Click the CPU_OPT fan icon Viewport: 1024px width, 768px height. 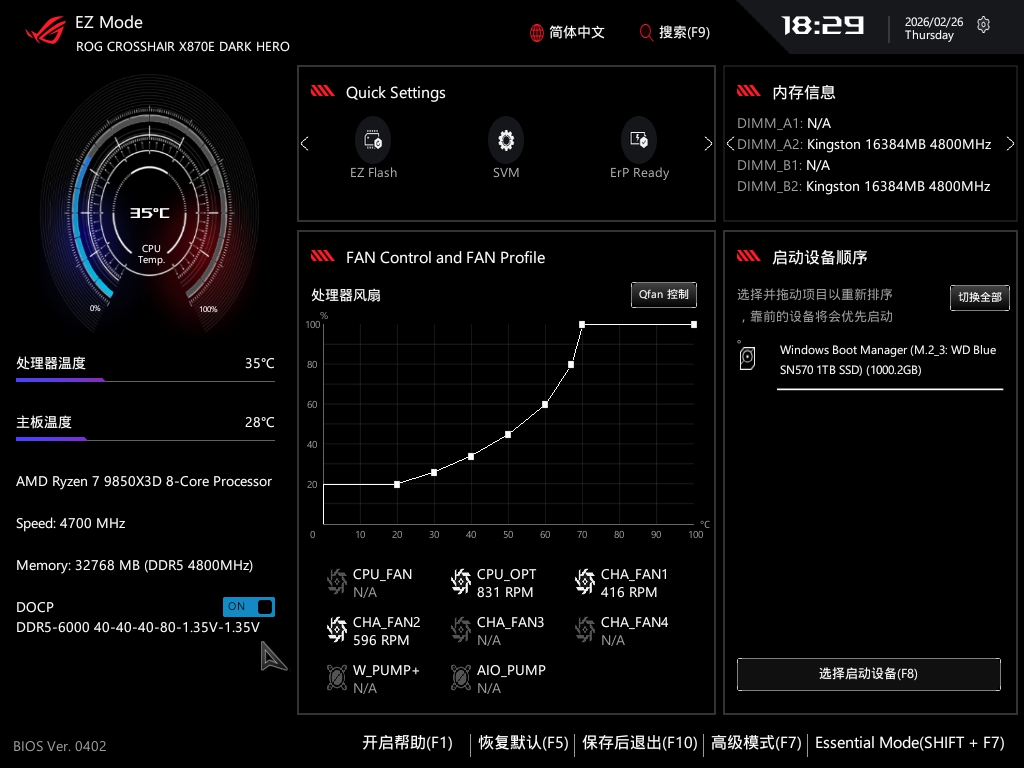(x=460, y=581)
